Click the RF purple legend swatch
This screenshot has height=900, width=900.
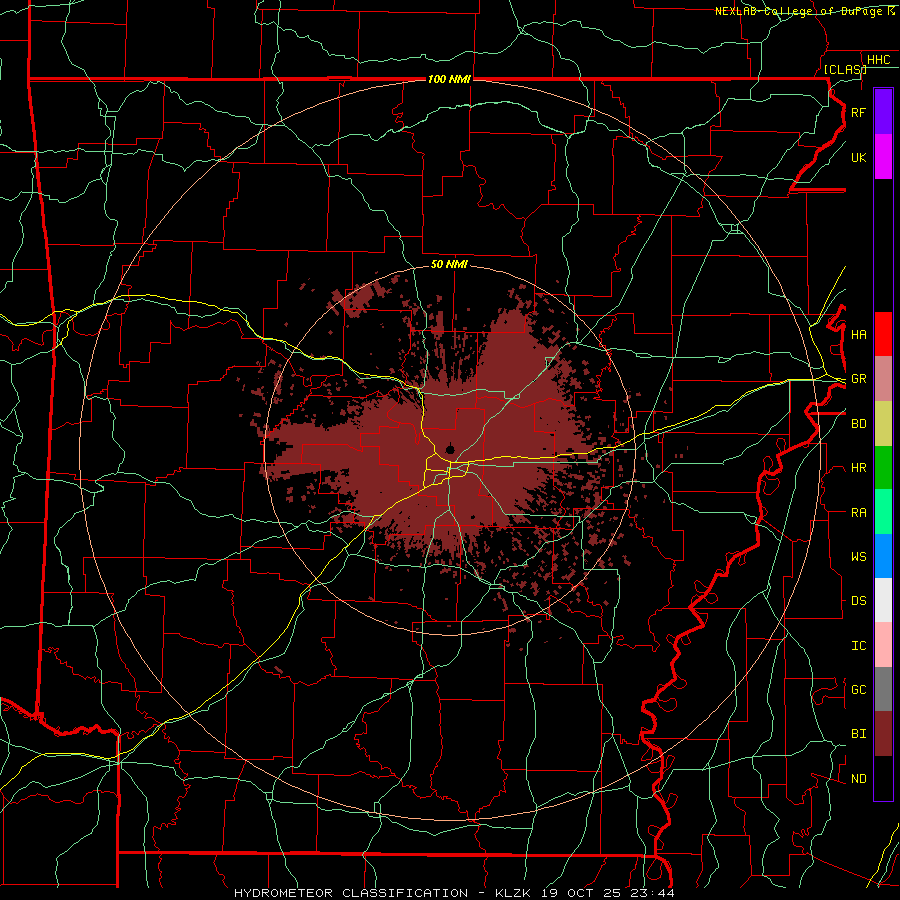[x=883, y=112]
